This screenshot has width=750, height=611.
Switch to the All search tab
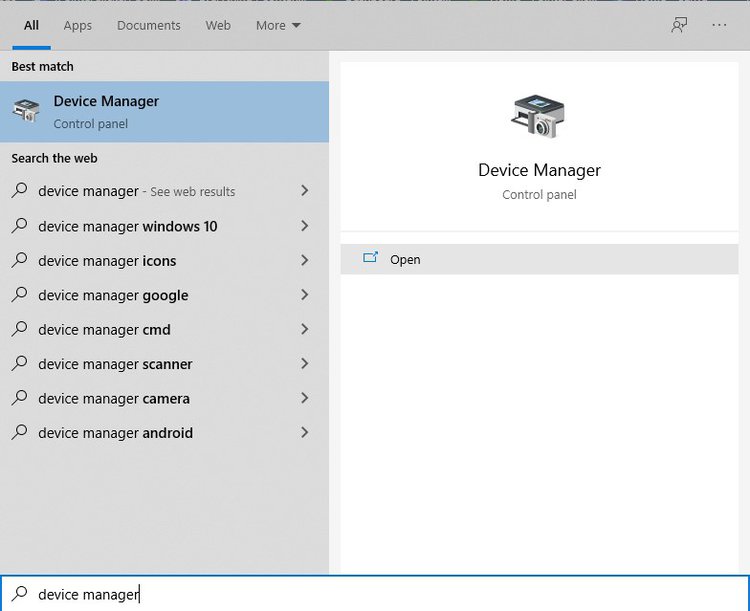pos(31,25)
